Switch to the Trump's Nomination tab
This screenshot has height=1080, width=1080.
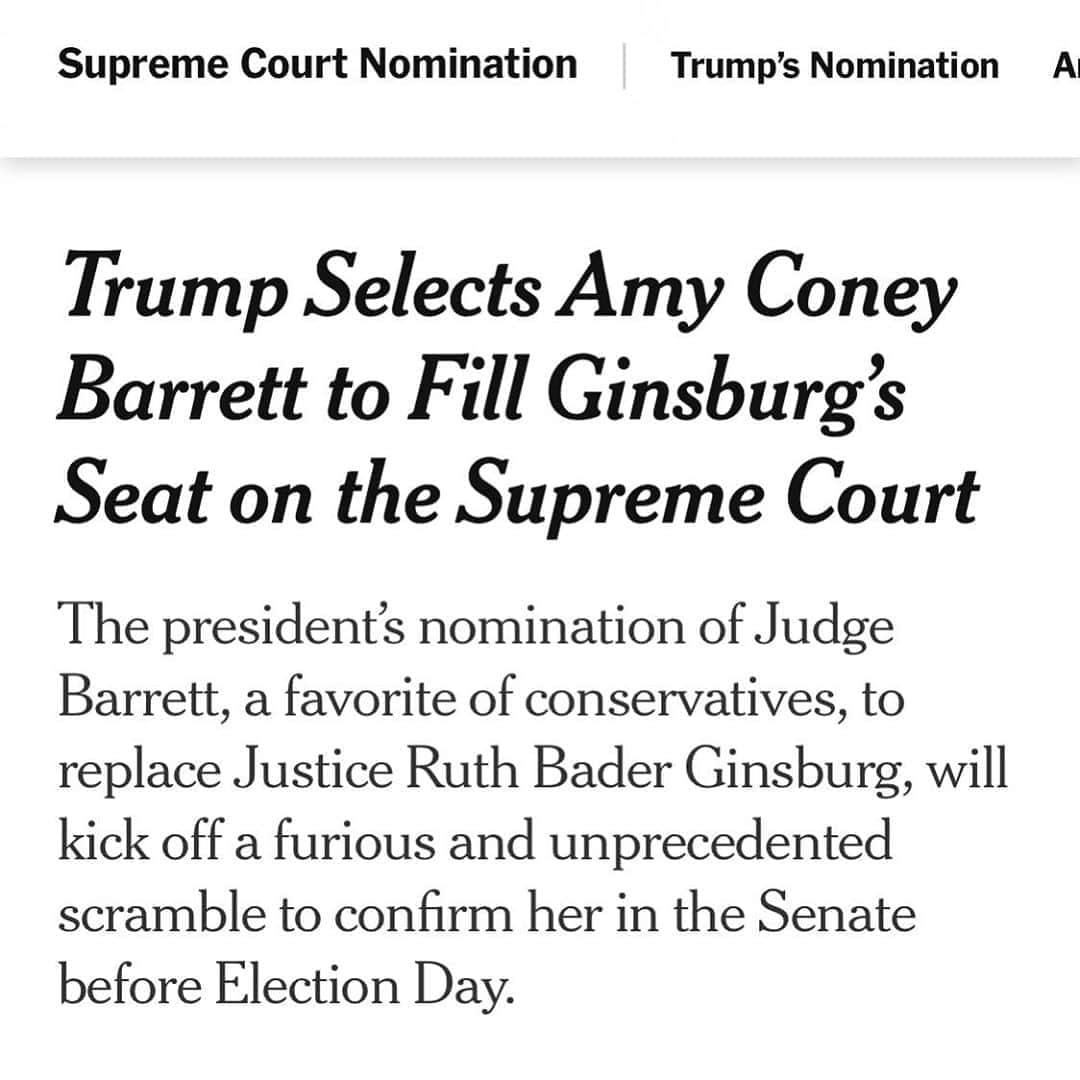[x=835, y=66]
